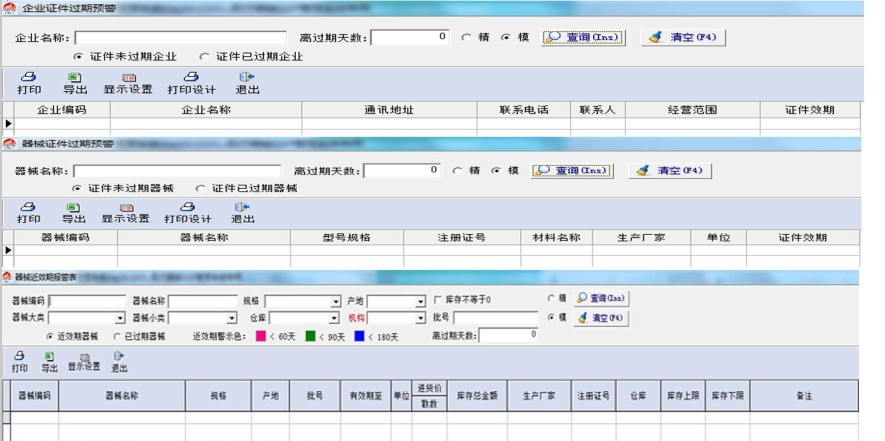Click the pink <60天 warning color swatch
885x441 pixels.
[x=261, y=336]
